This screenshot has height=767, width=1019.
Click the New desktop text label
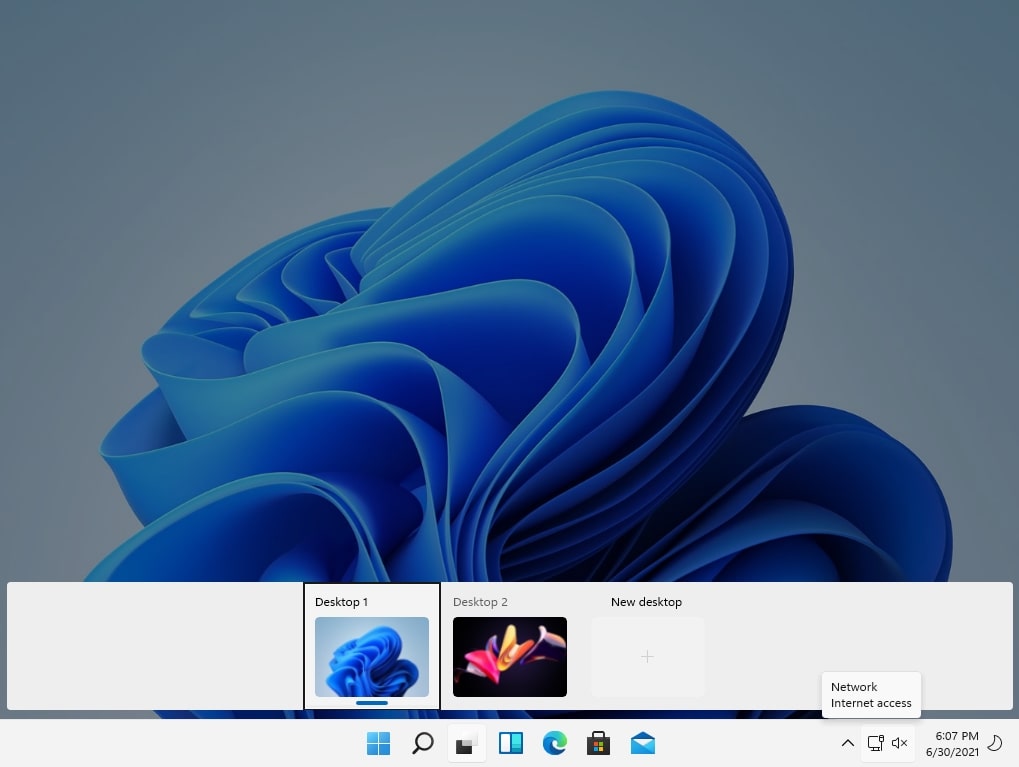pos(646,602)
